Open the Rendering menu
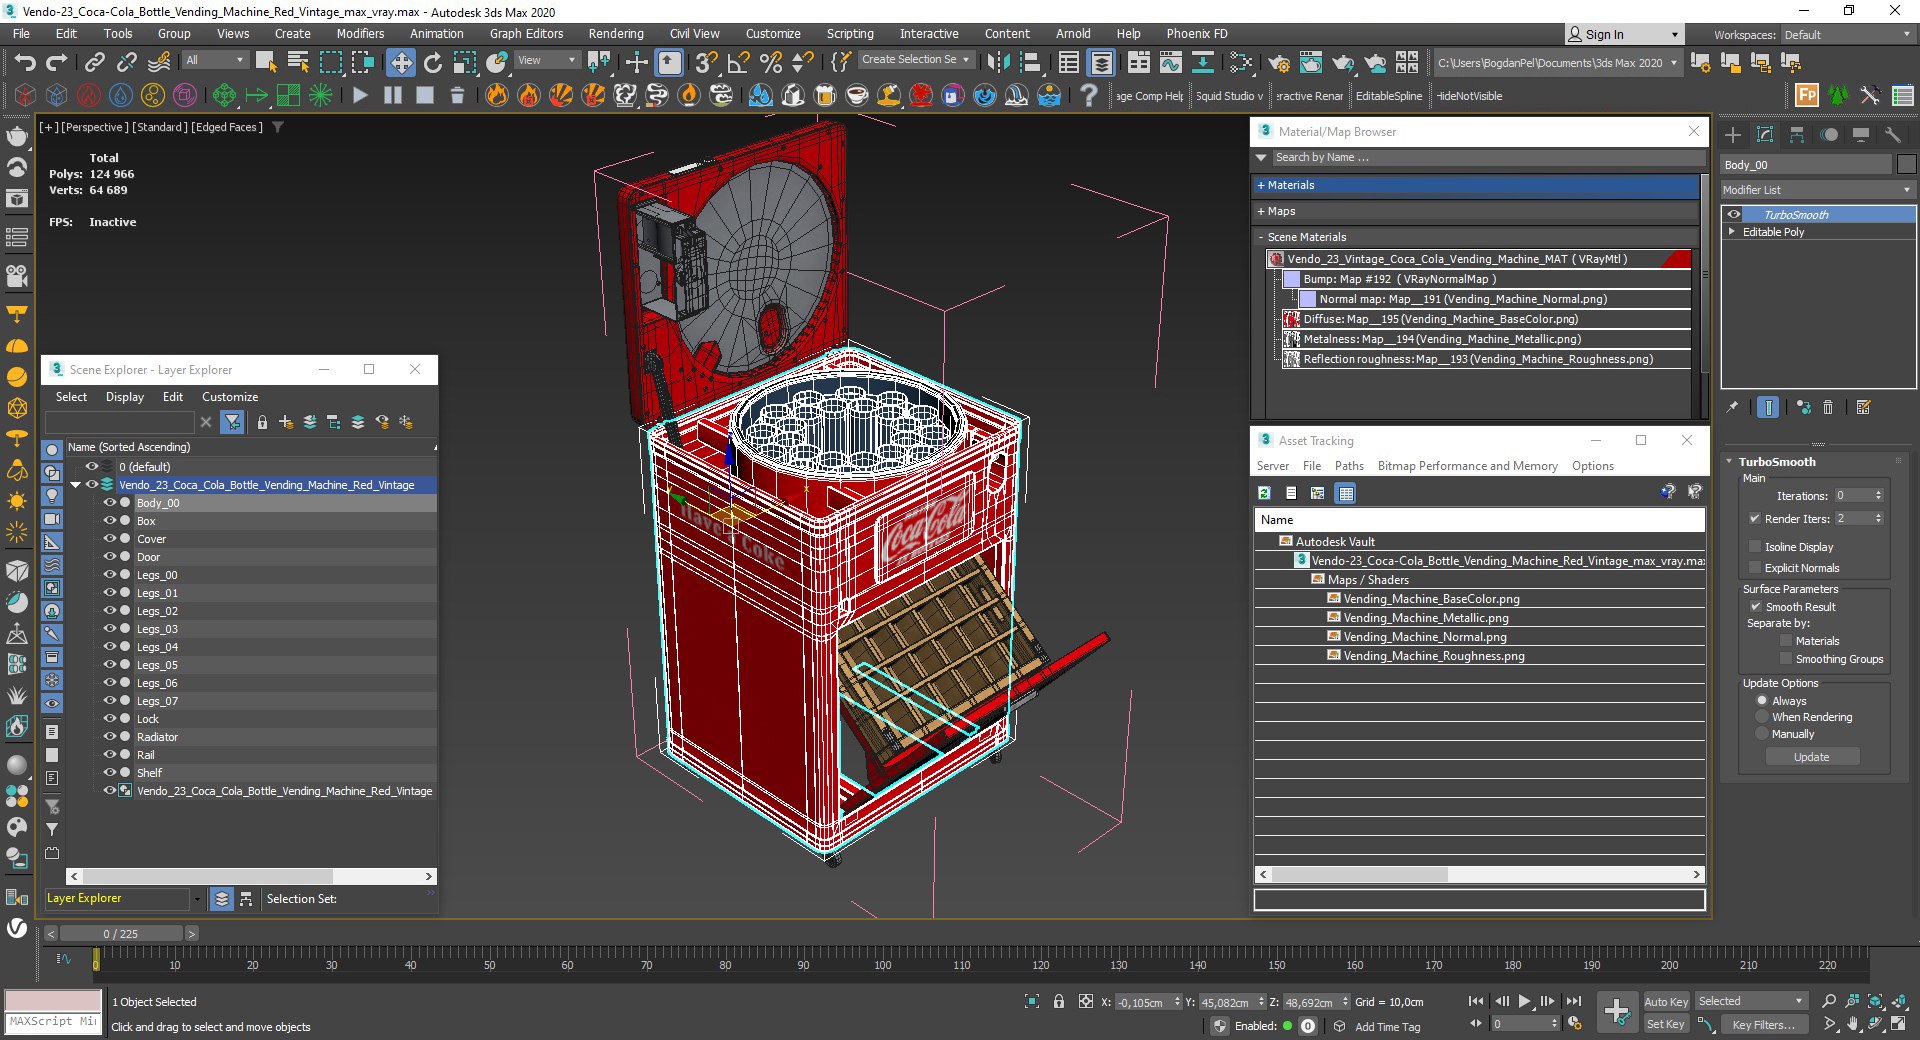Viewport: 1920px width, 1040px height. 616,34
